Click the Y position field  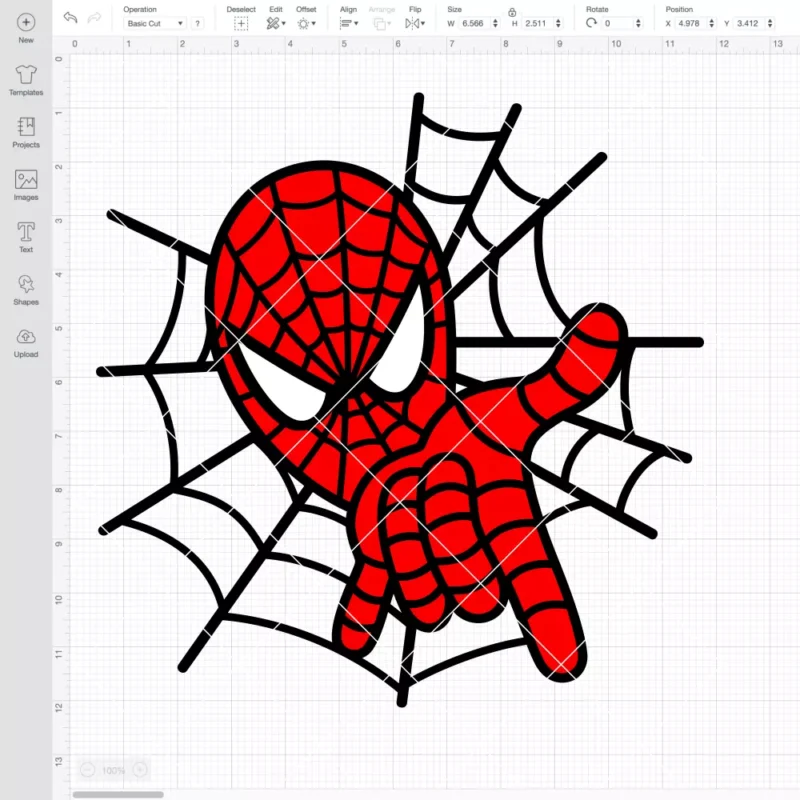750,23
